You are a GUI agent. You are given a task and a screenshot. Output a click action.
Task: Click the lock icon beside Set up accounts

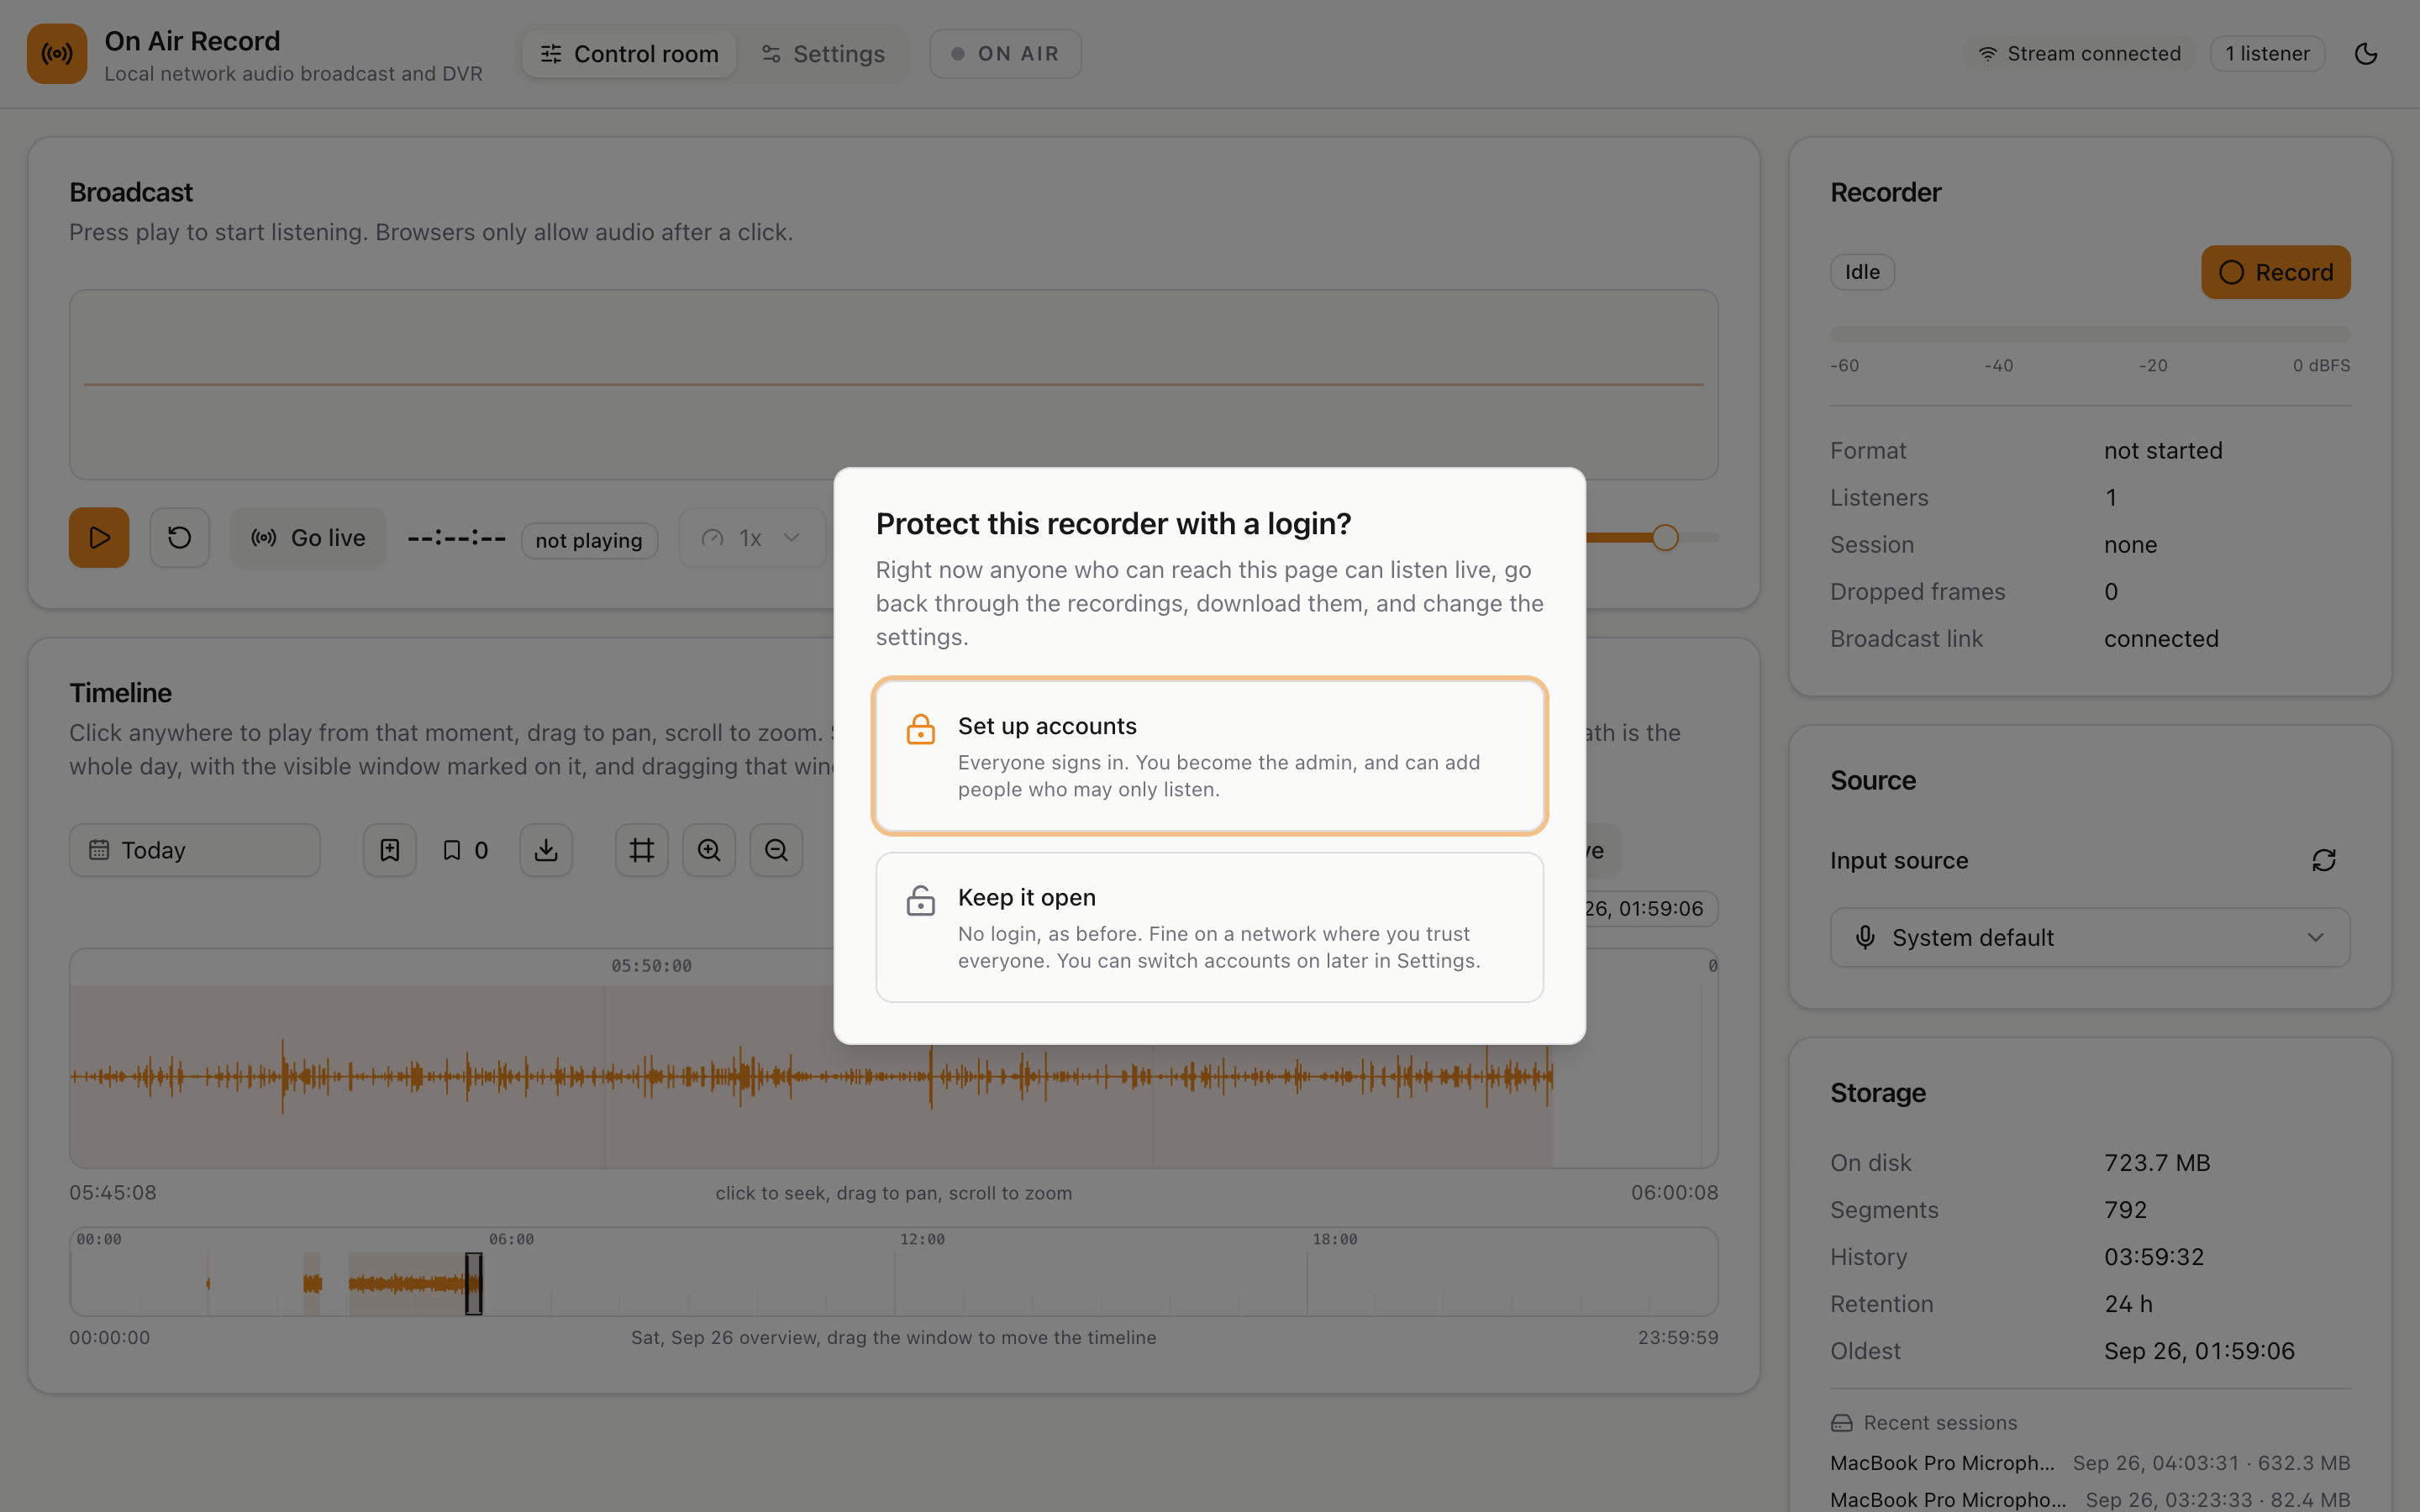[920, 729]
